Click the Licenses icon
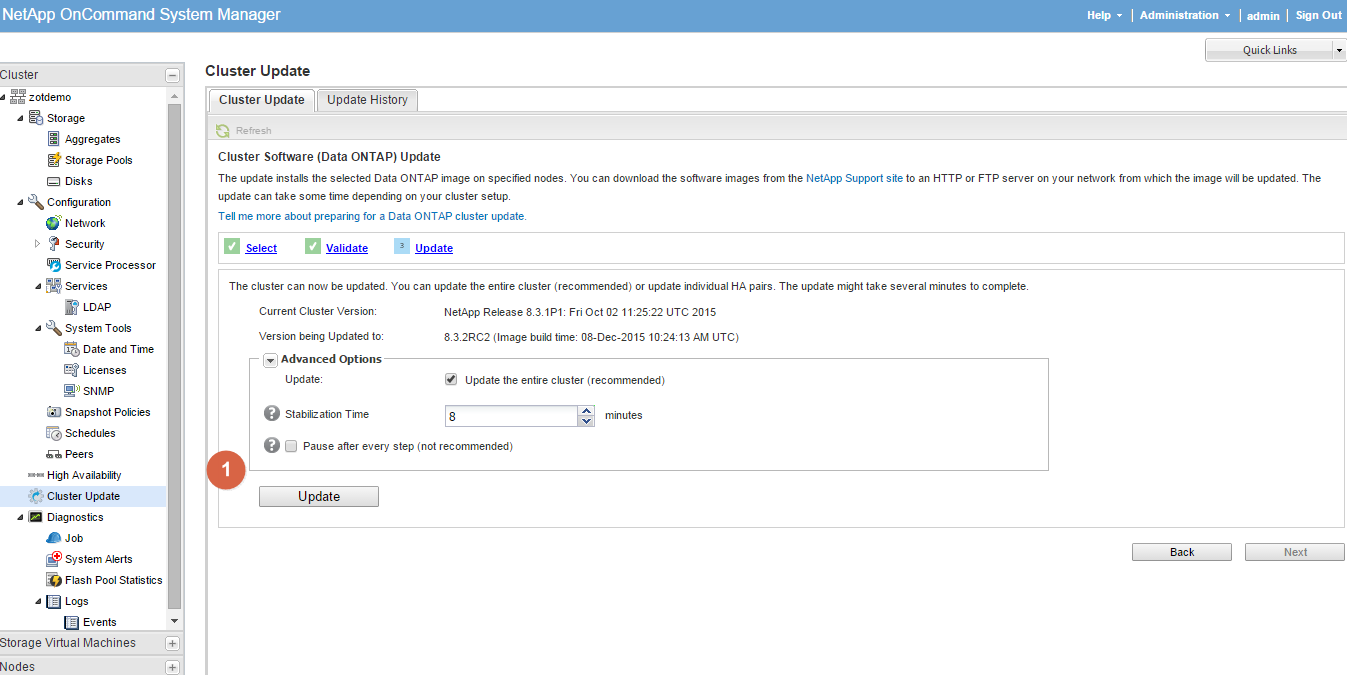This screenshot has height=675, width=1347. coord(72,370)
